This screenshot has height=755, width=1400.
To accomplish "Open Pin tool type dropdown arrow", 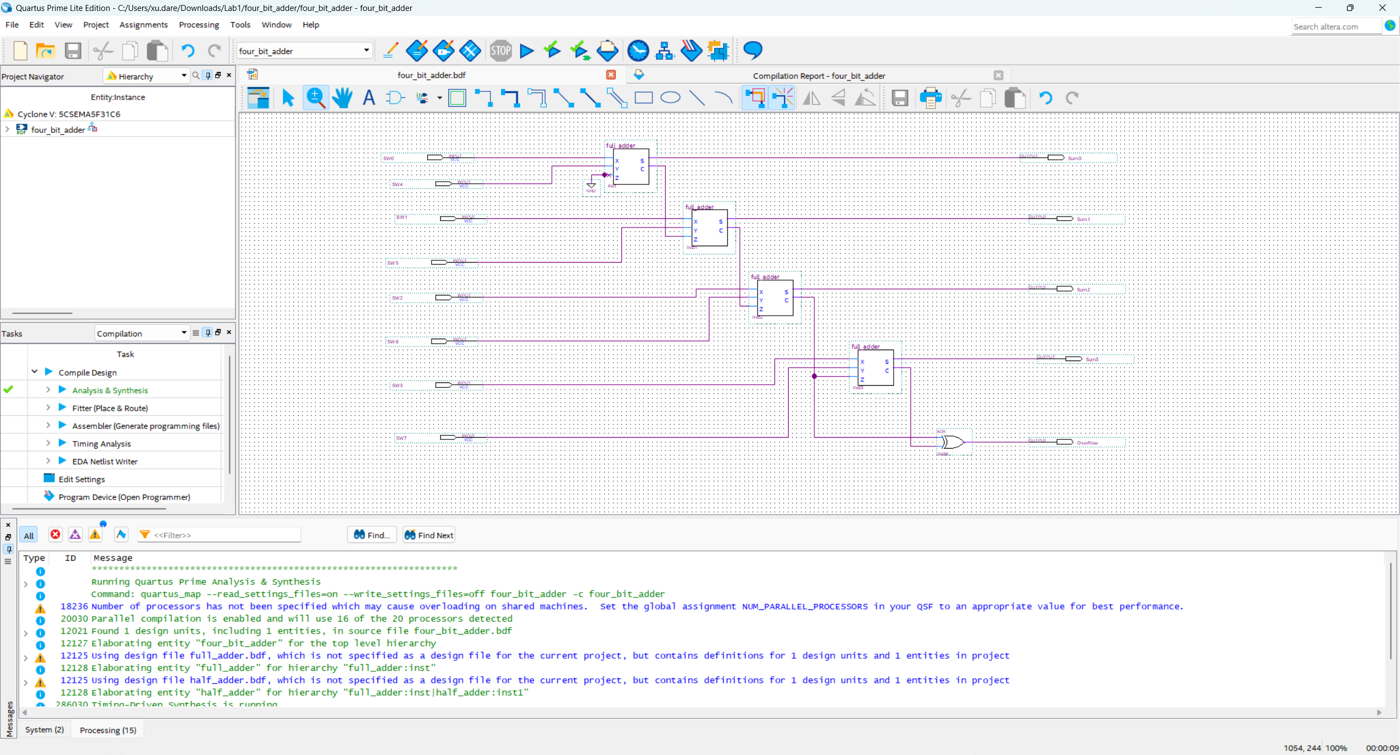I will 439,98.
